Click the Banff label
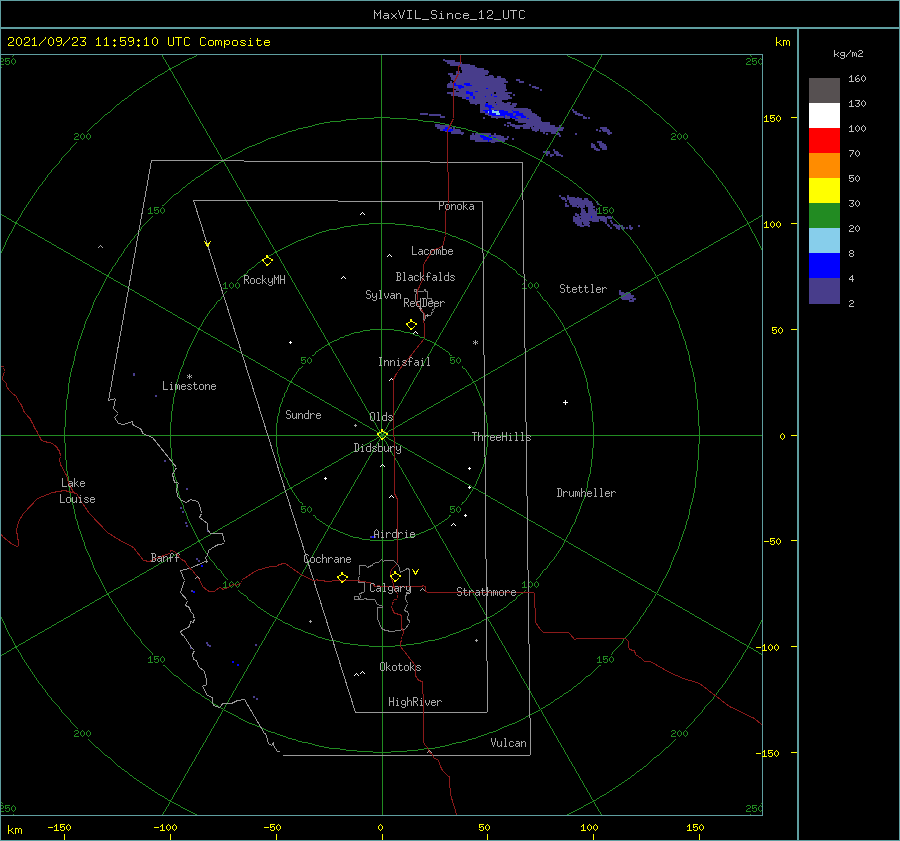Viewport: 900px width, 841px height. click(165, 557)
